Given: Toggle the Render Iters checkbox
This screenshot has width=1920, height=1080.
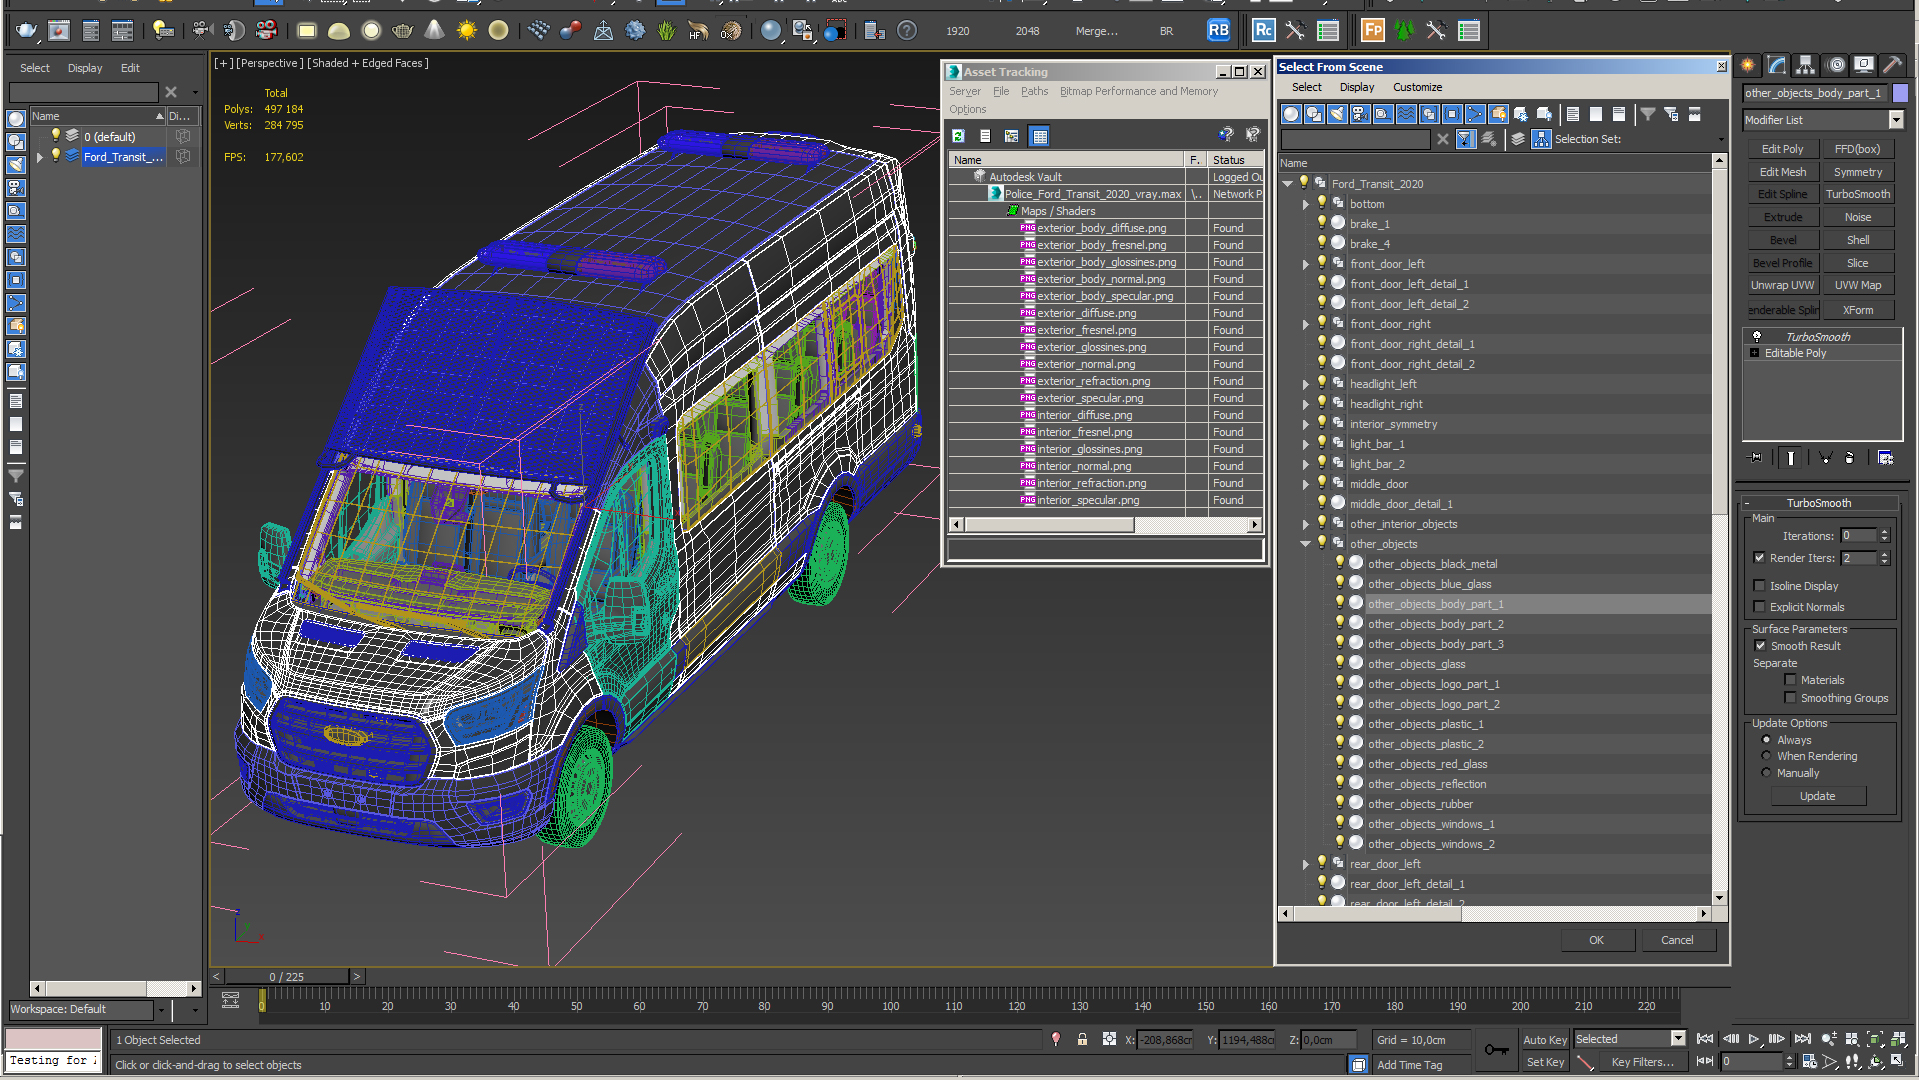Looking at the screenshot, I should click(x=1759, y=558).
